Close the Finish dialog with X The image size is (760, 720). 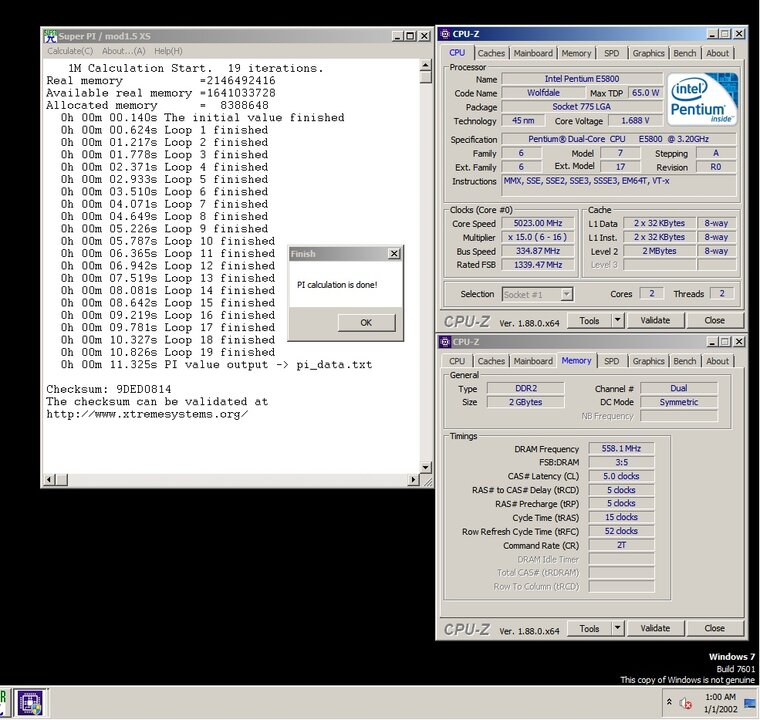pyautogui.click(x=395, y=254)
